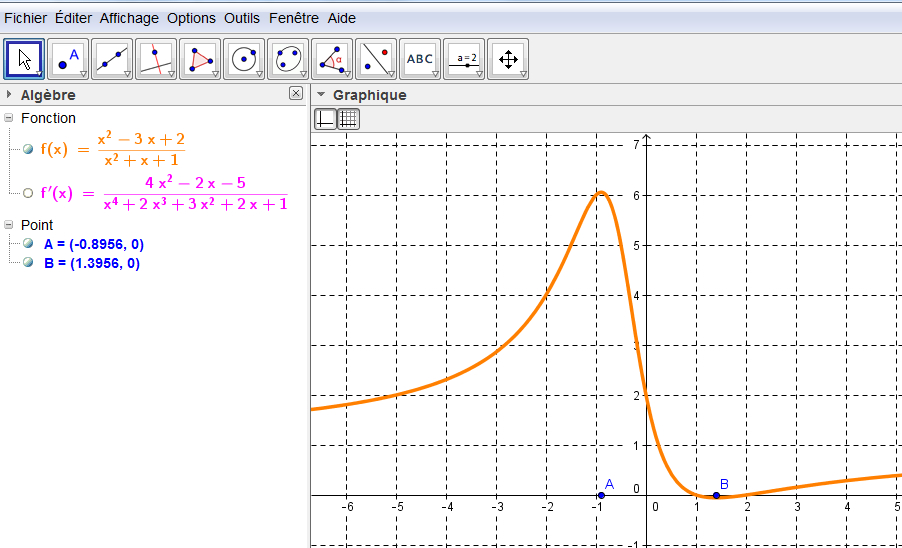This screenshot has width=902, height=548.
Task: Close the Algèbre panel
Action: point(295,93)
